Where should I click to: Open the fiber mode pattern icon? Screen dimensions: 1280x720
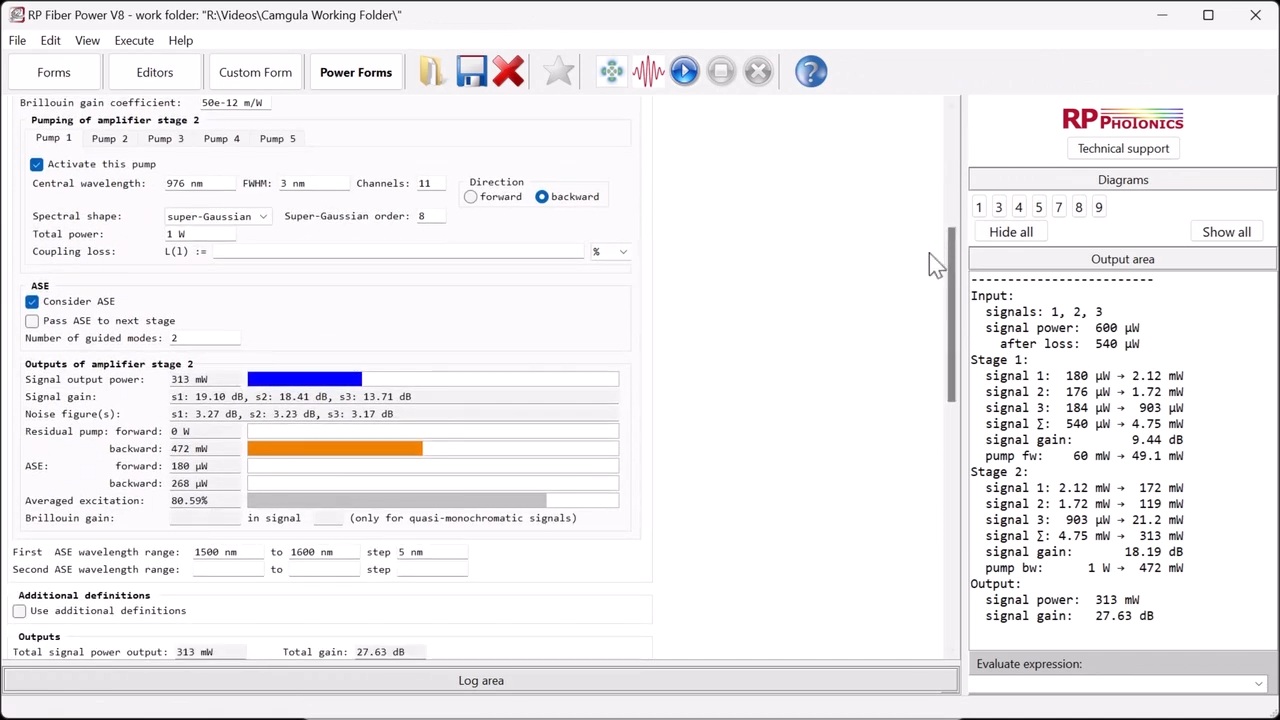tap(611, 72)
